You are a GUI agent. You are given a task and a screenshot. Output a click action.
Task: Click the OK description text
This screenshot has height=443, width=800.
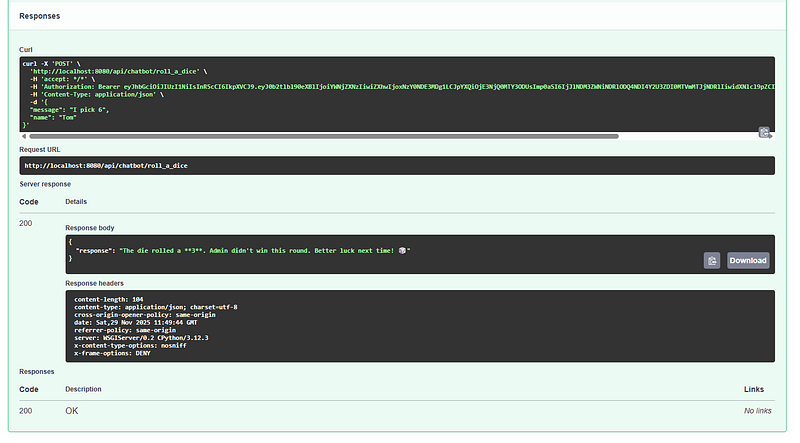click(x=71, y=411)
